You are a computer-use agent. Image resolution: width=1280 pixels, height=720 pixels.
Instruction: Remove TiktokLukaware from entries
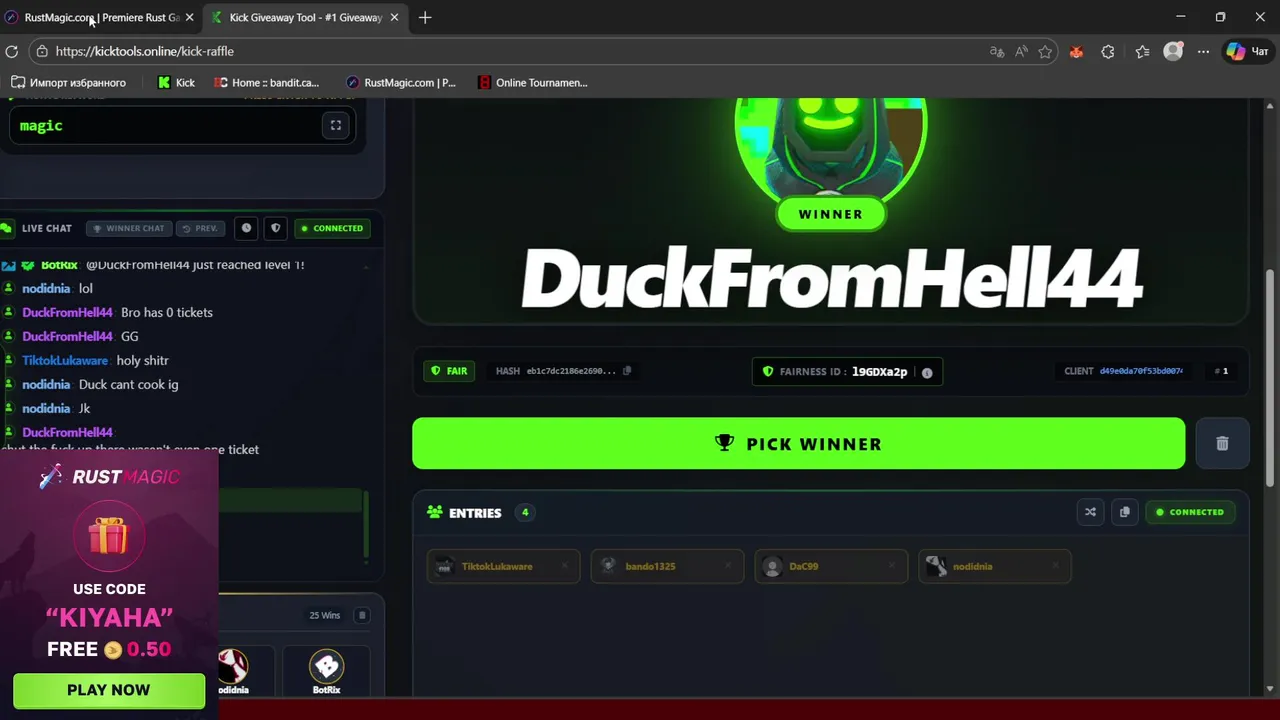coord(564,566)
